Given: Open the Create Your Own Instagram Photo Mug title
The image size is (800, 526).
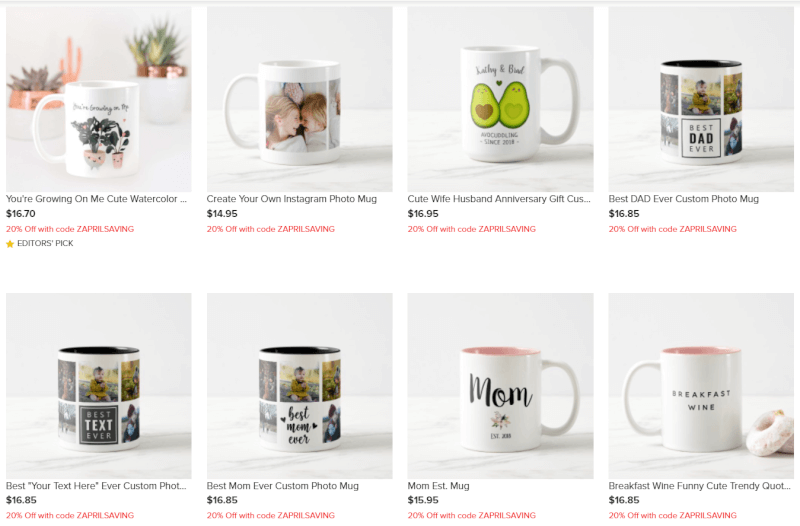Looking at the screenshot, I should pyautogui.click(x=292, y=199).
